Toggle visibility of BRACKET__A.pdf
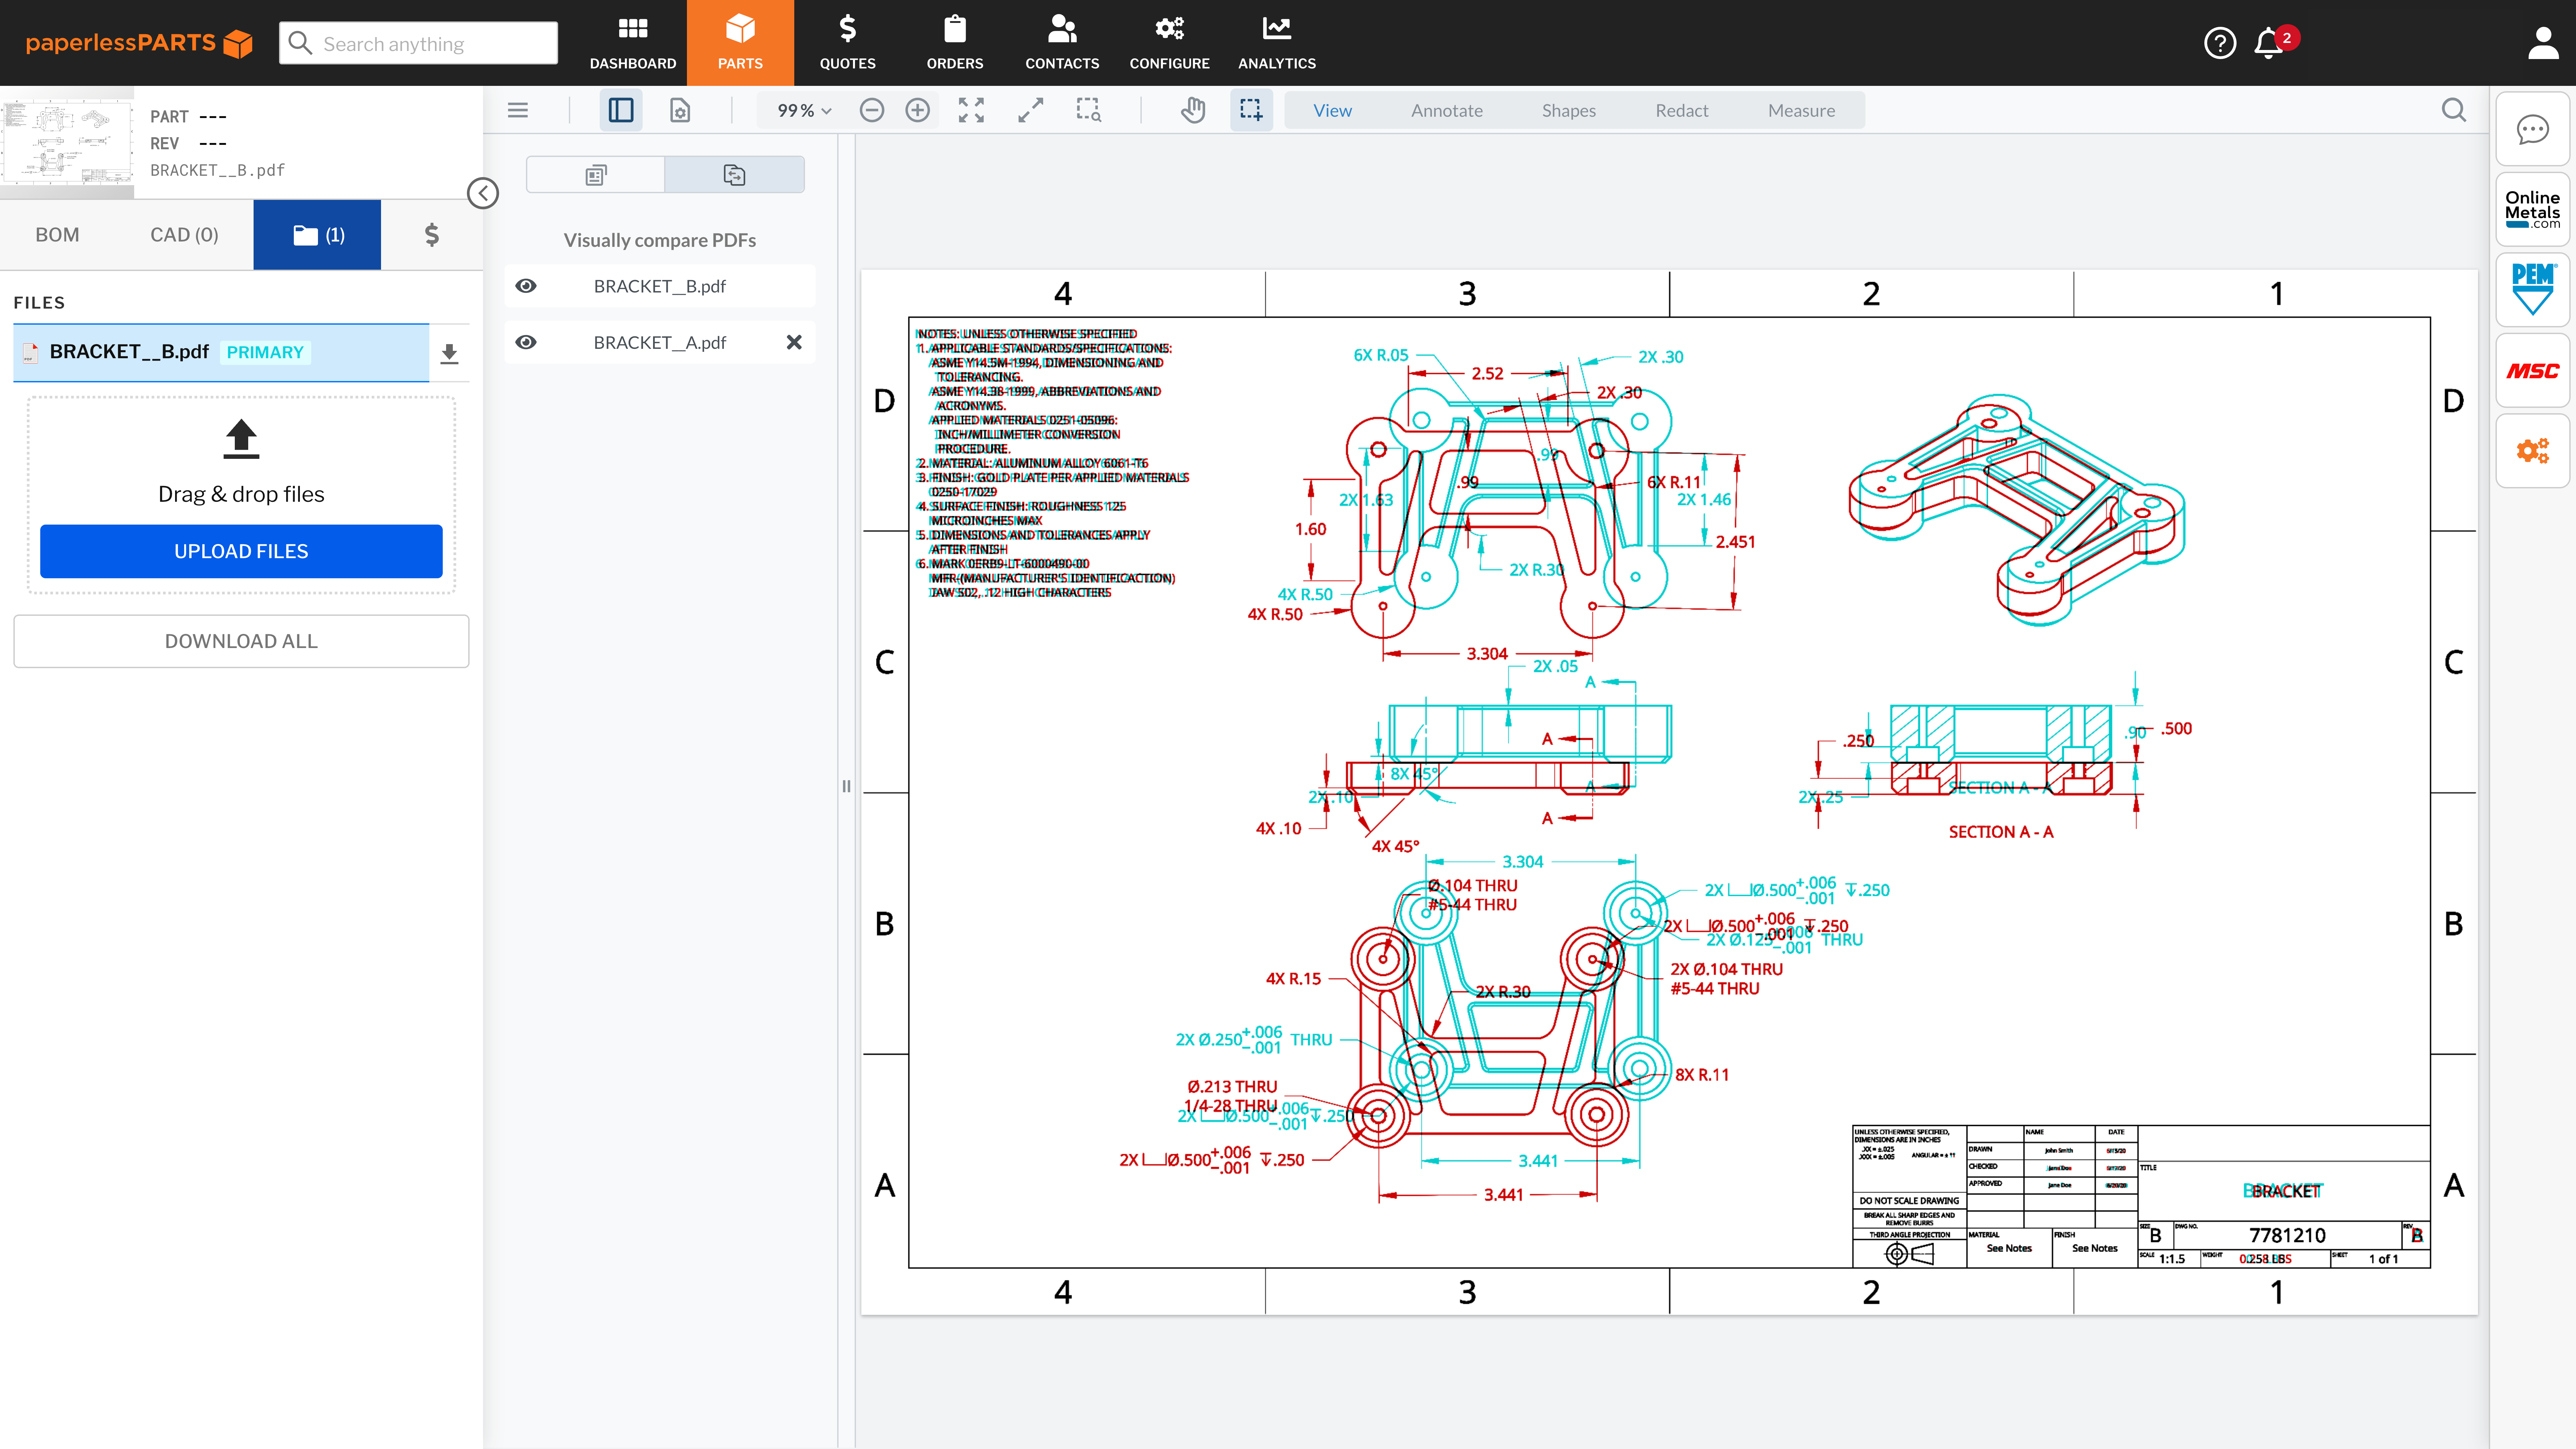 (x=526, y=342)
